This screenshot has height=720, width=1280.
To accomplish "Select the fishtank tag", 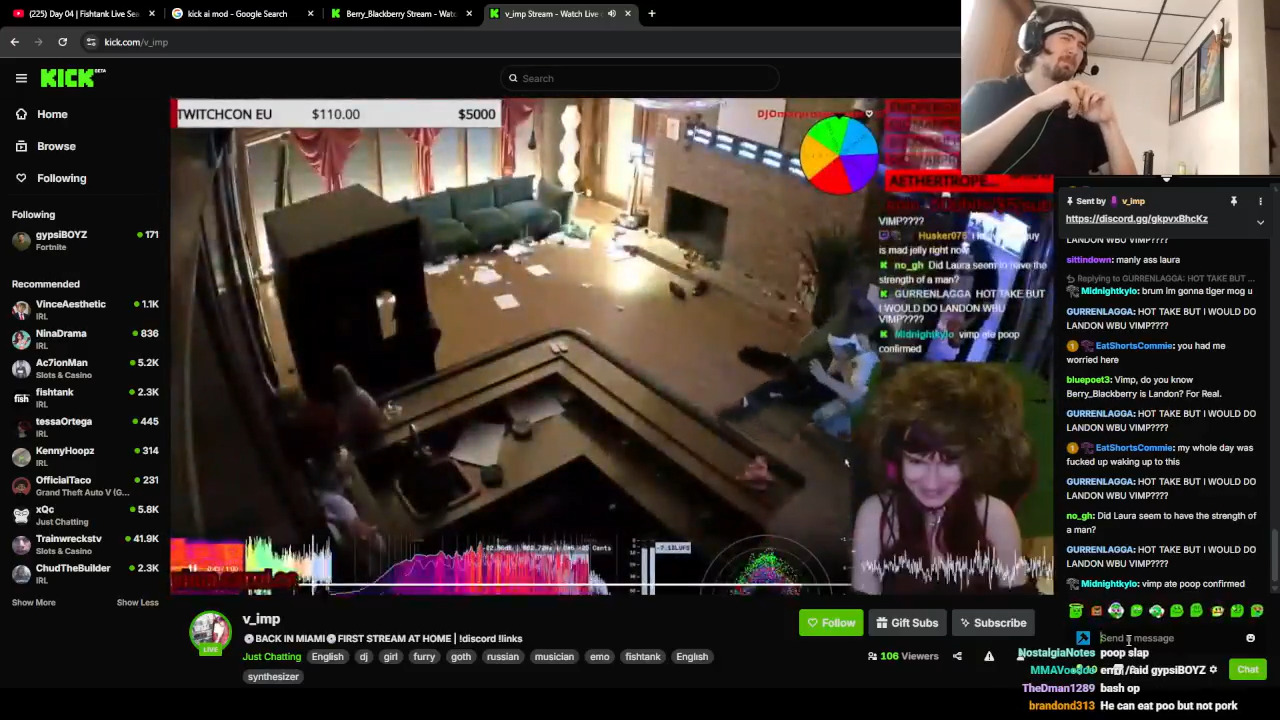I will 643,657.
